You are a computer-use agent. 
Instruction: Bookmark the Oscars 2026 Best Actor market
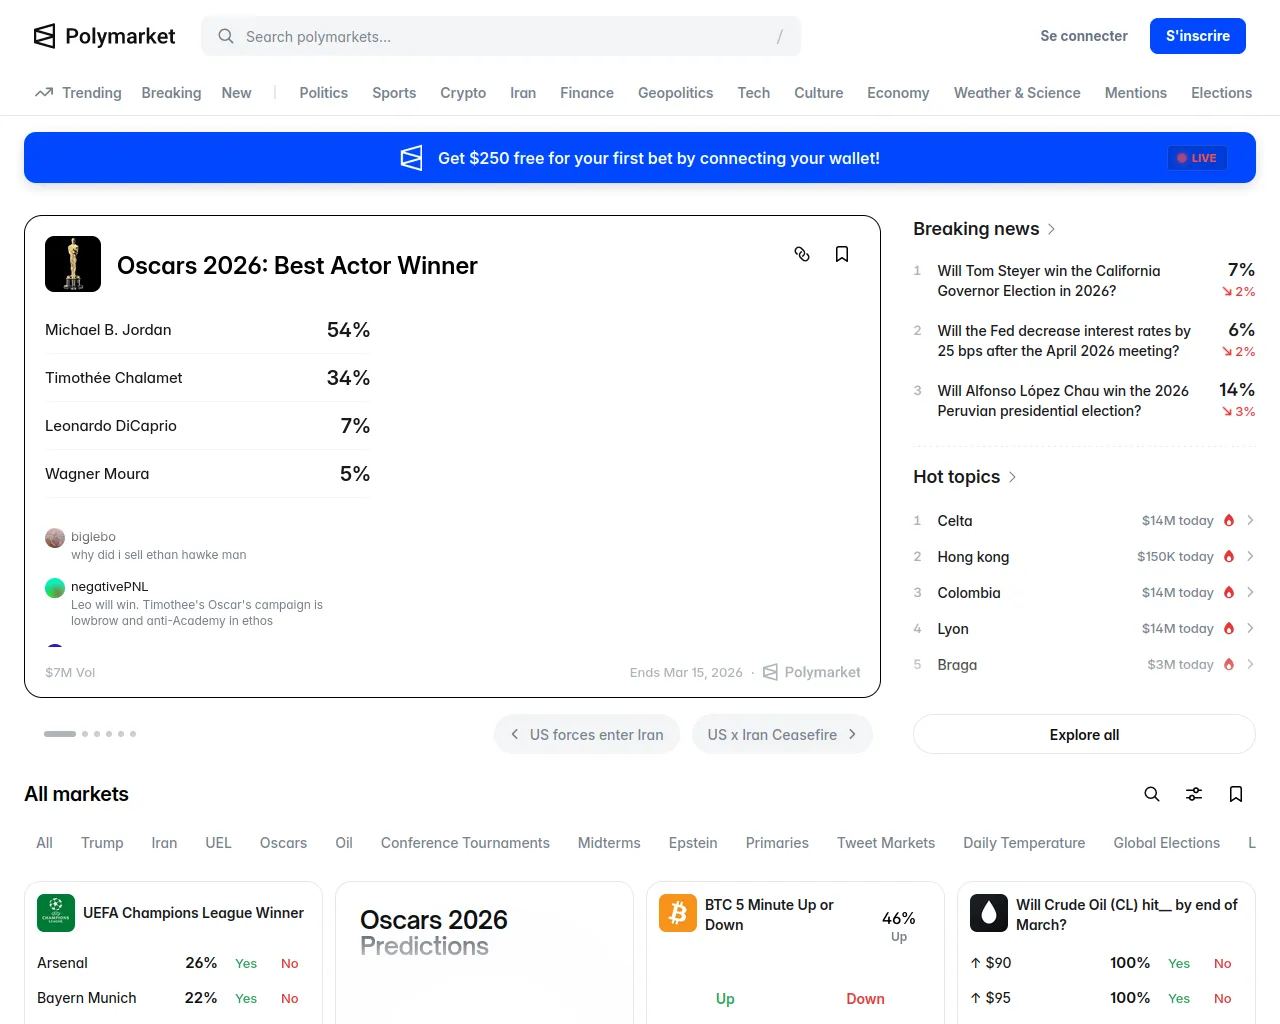pyautogui.click(x=842, y=254)
